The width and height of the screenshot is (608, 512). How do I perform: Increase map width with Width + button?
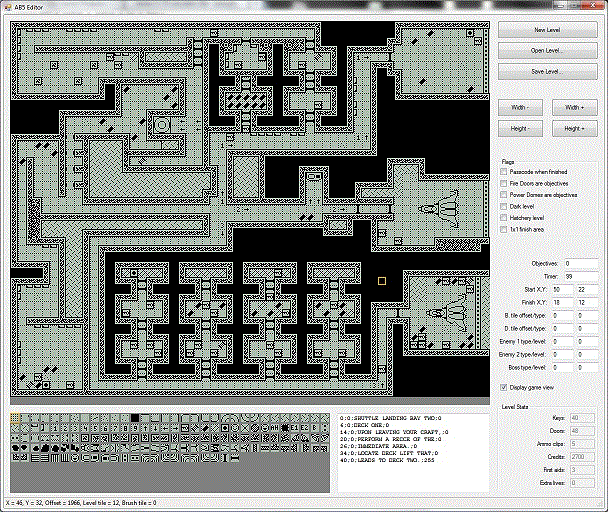(575, 107)
